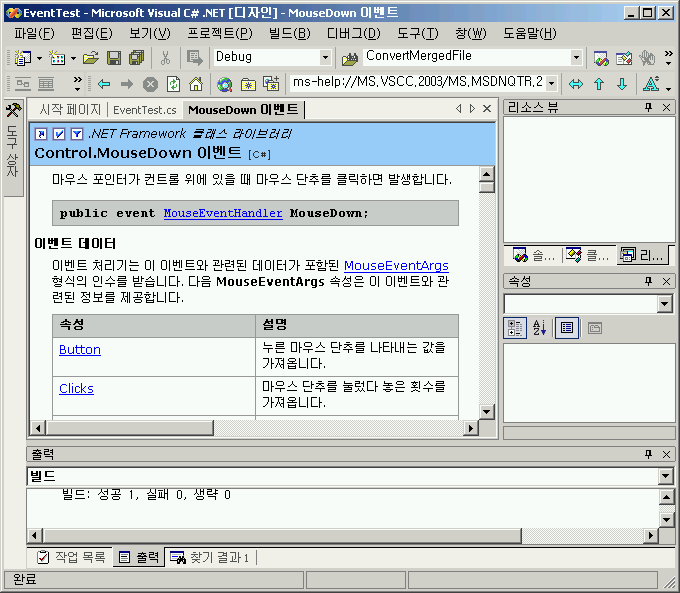
Task: Click the Search web globe icon
Action: coord(225,84)
